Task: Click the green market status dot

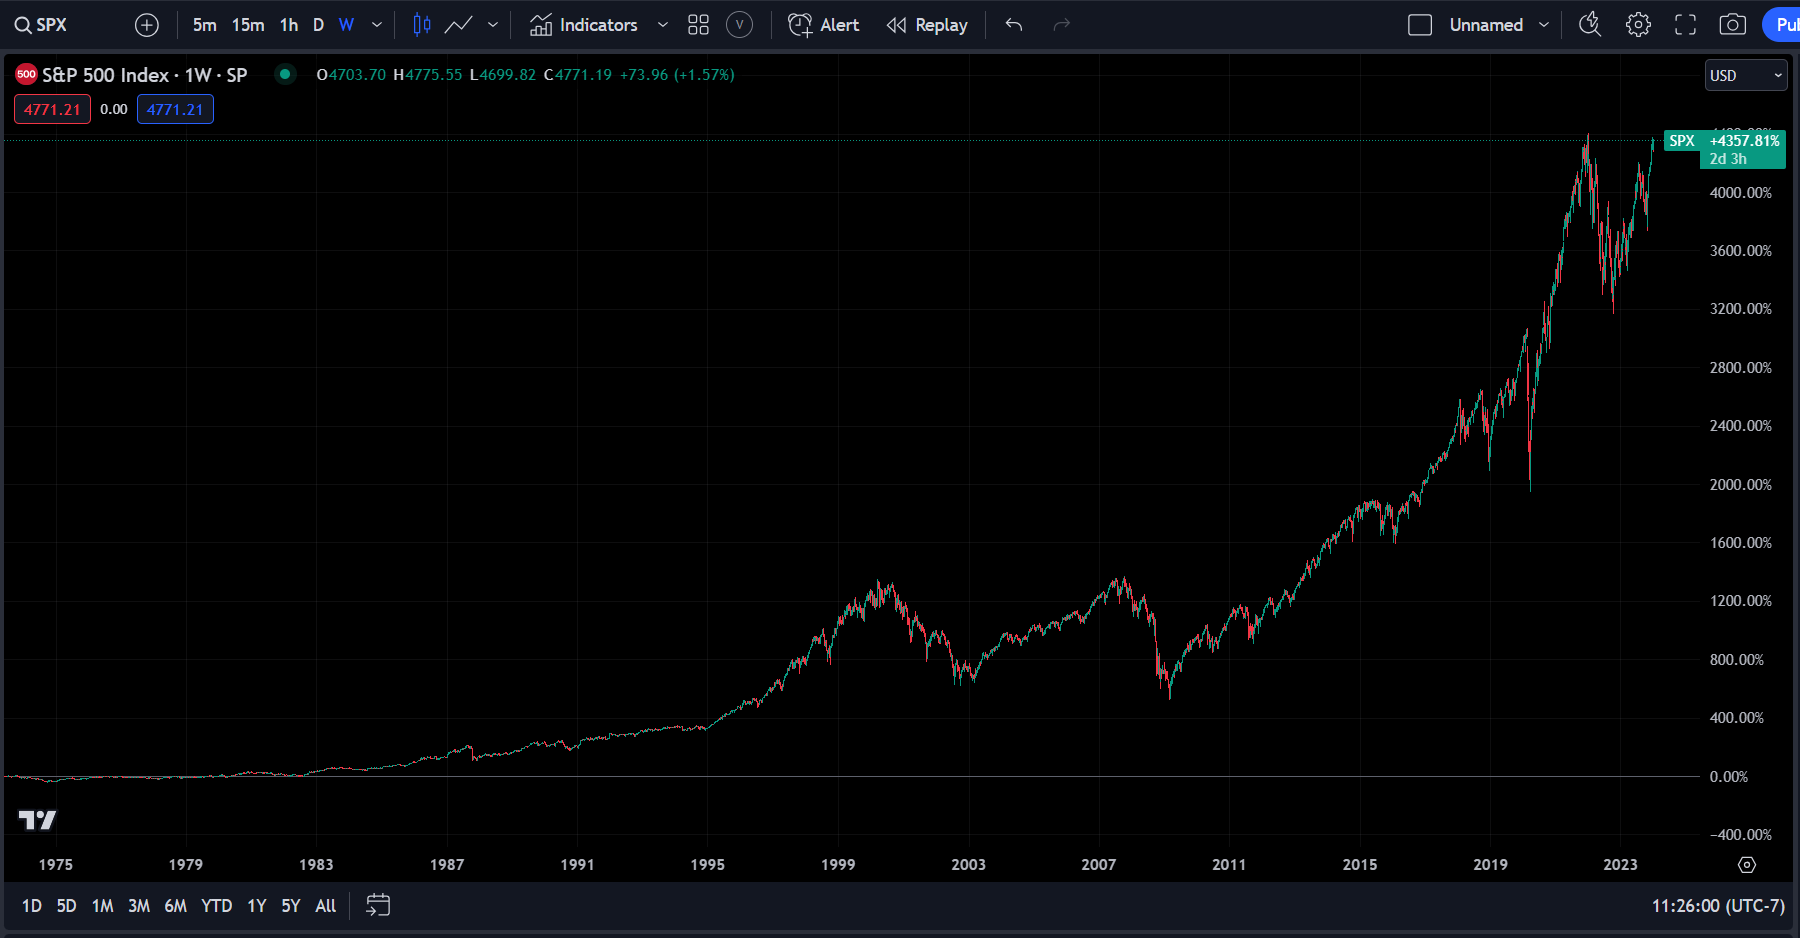Action: point(285,74)
